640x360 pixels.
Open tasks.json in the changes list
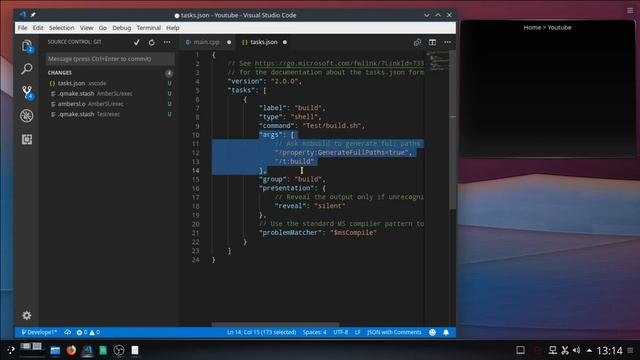[109, 83]
